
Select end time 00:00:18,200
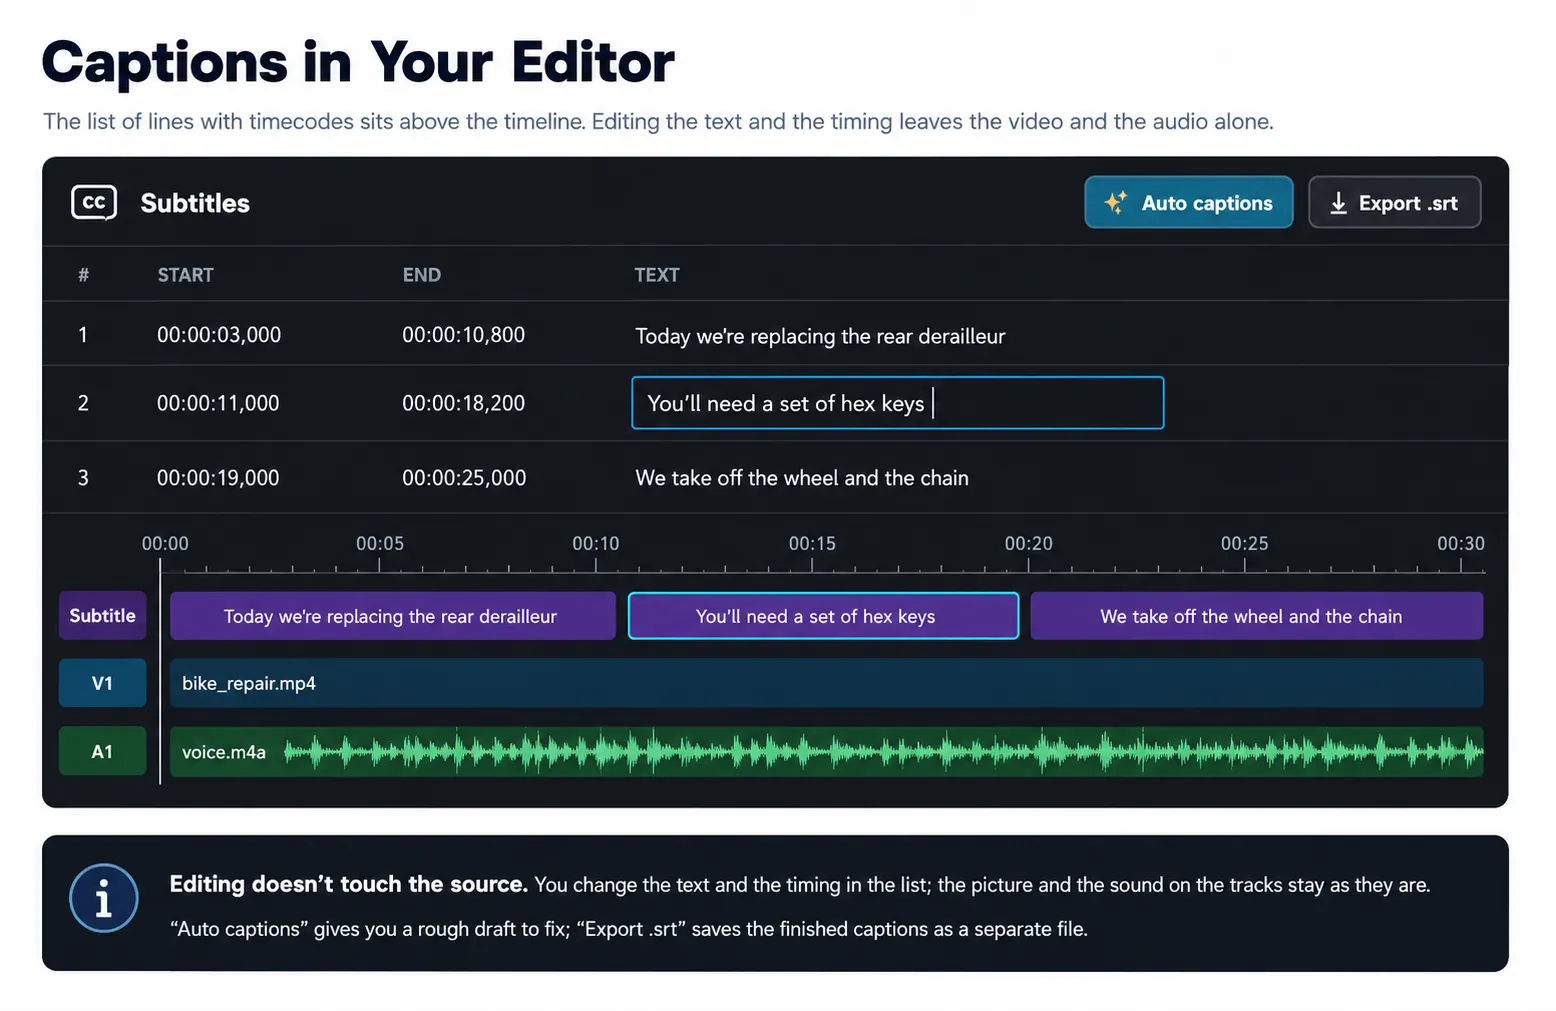tap(463, 403)
